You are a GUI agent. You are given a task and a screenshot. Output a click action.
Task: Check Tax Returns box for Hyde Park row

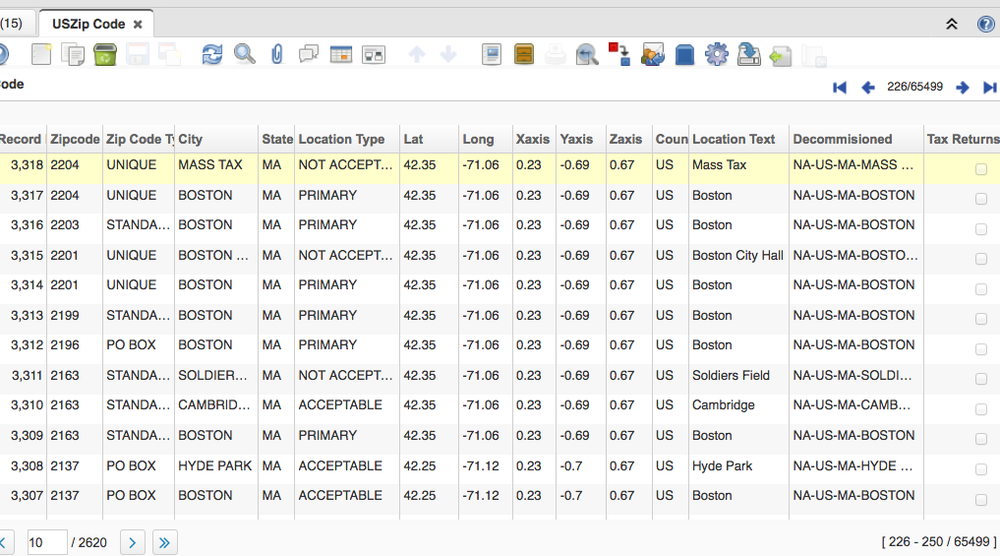pos(981,469)
